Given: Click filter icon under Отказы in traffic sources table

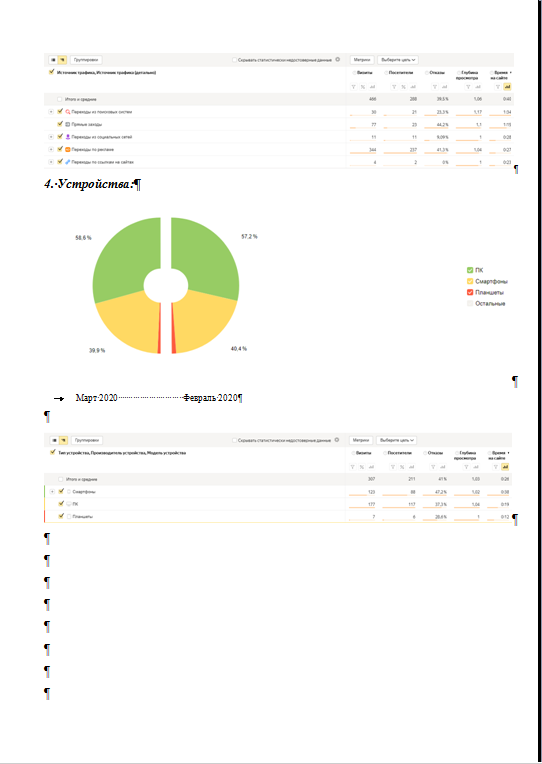Looking at the screenshot, I should coord(435,87).
